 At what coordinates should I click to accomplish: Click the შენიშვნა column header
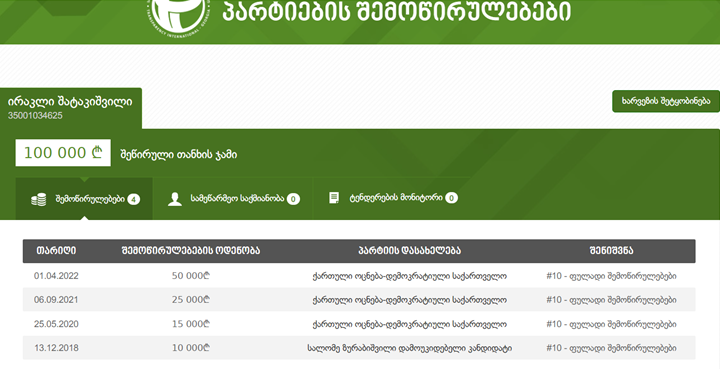pos(611,251)
